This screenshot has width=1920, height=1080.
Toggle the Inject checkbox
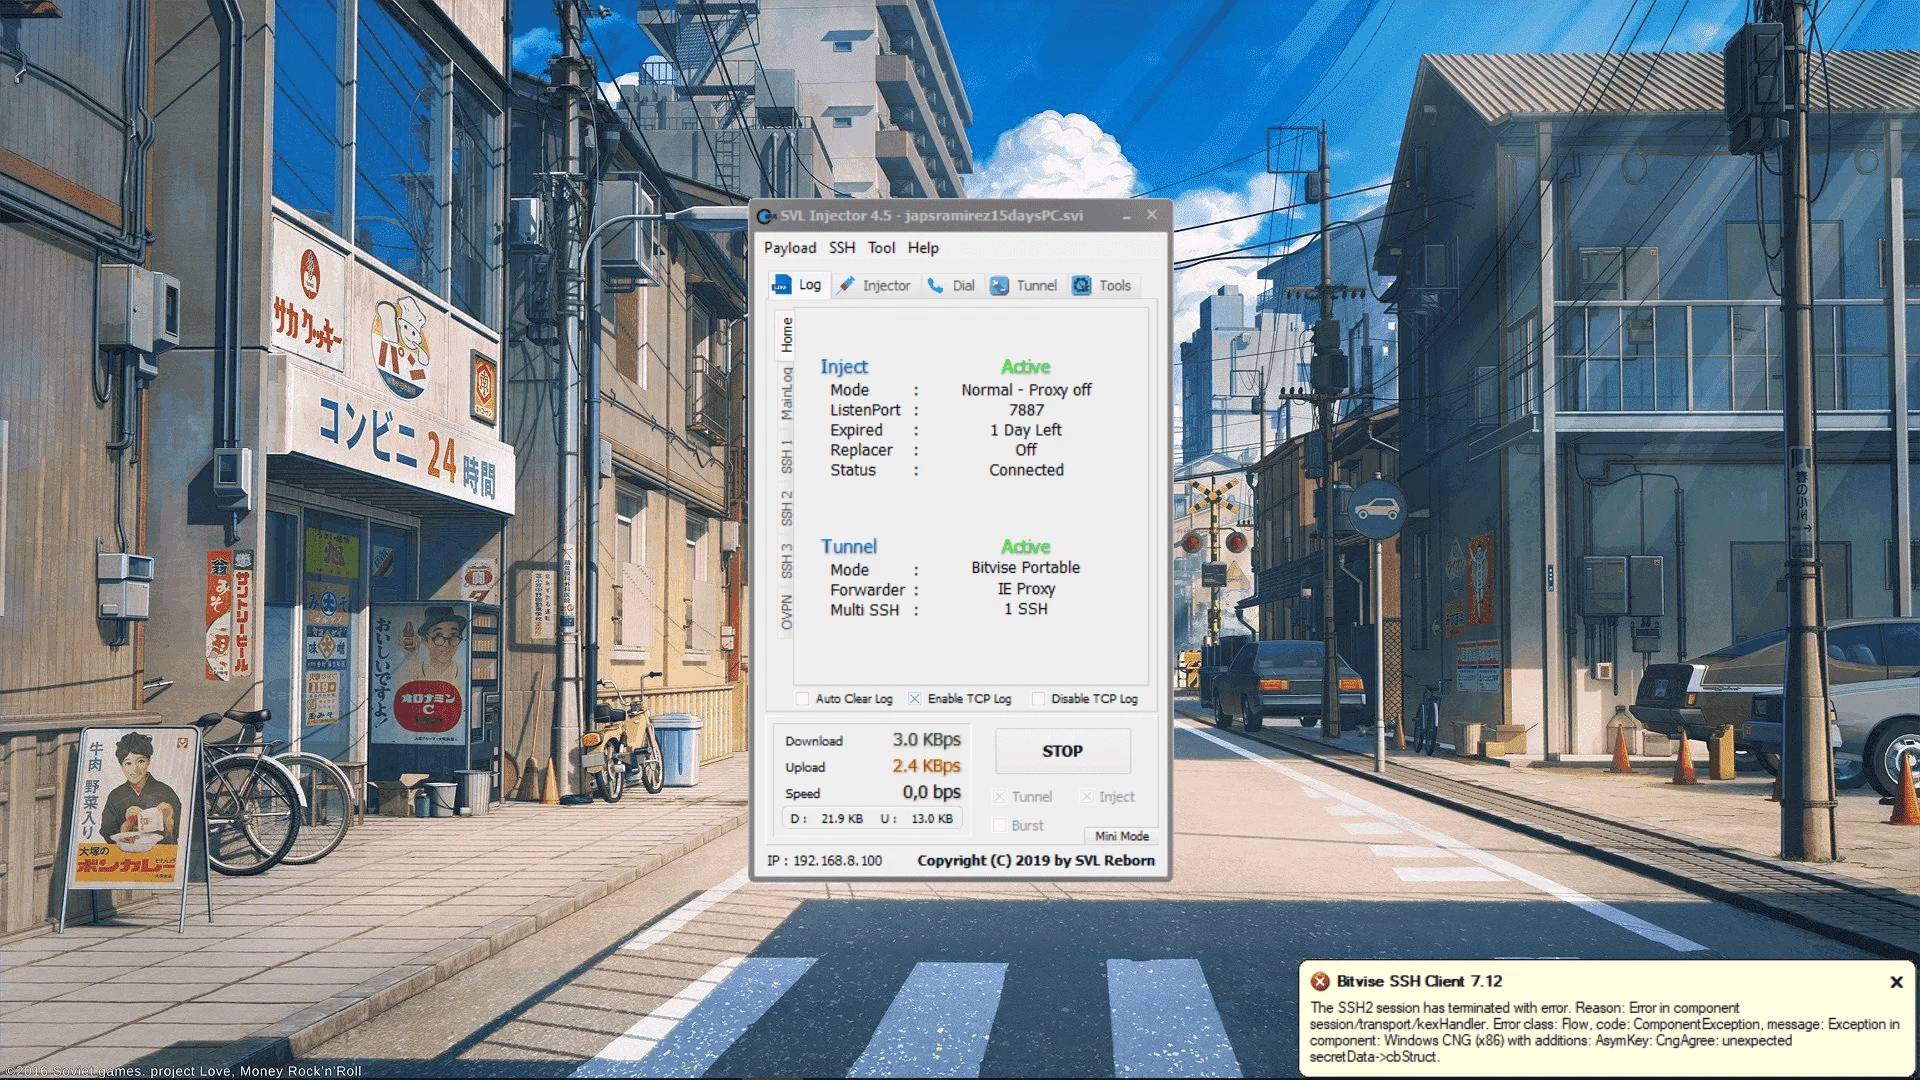[x=1087, y=797]
